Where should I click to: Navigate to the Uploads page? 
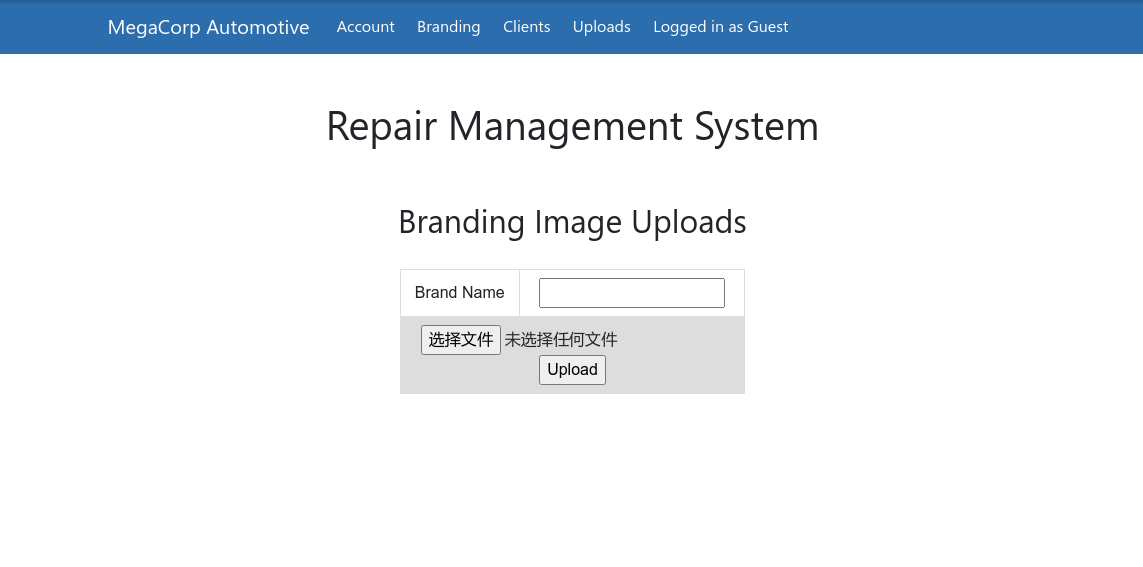[601, 27]
